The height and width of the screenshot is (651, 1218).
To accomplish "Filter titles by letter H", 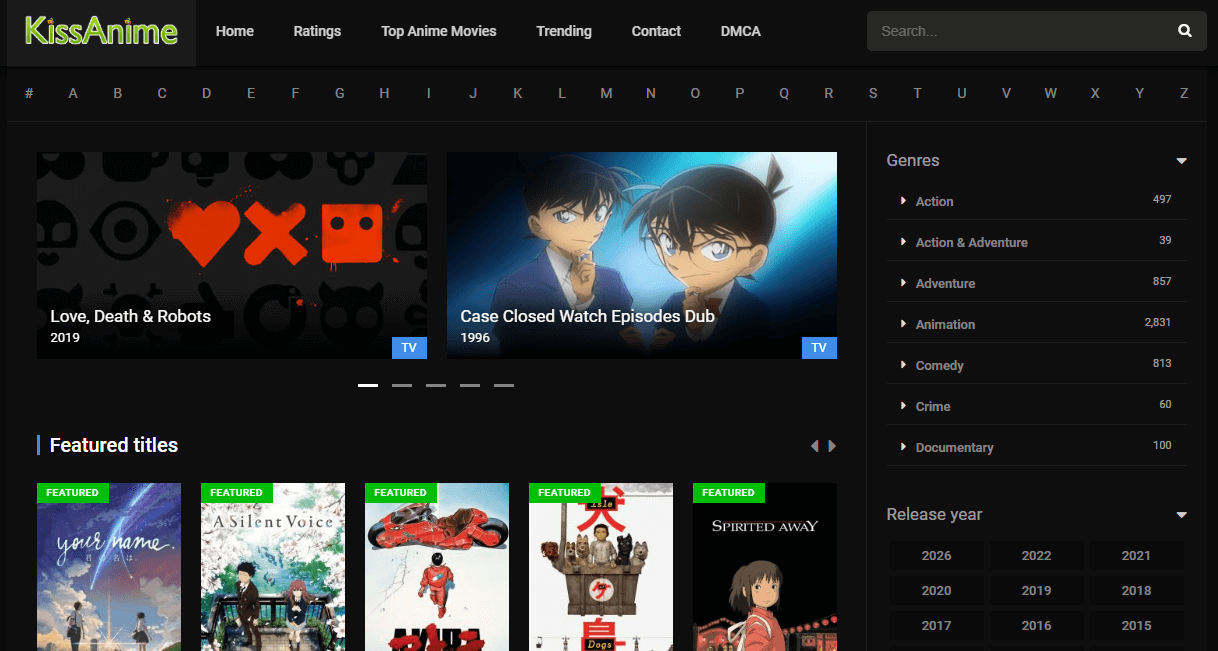I will coord(384,93).
